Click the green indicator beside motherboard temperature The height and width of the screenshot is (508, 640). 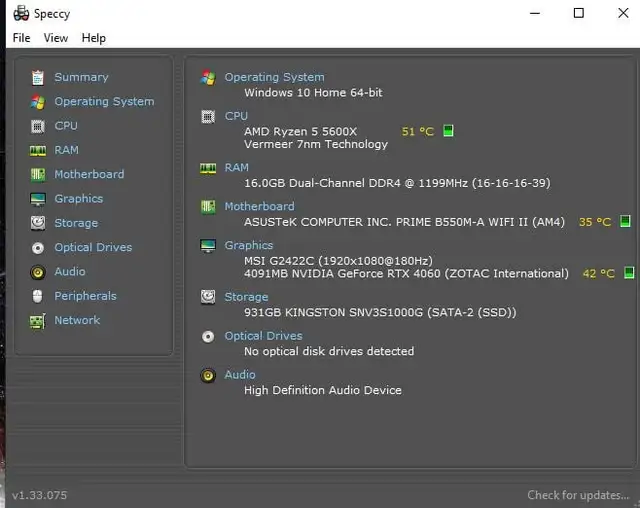click(625, 222)
